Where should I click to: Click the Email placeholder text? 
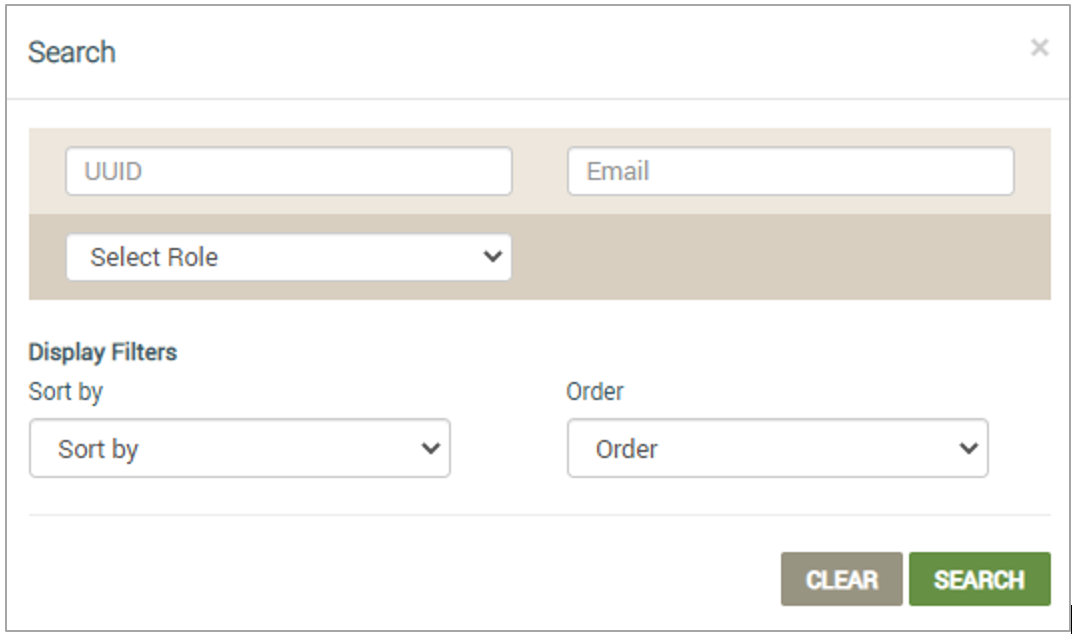tap(618, 171)
